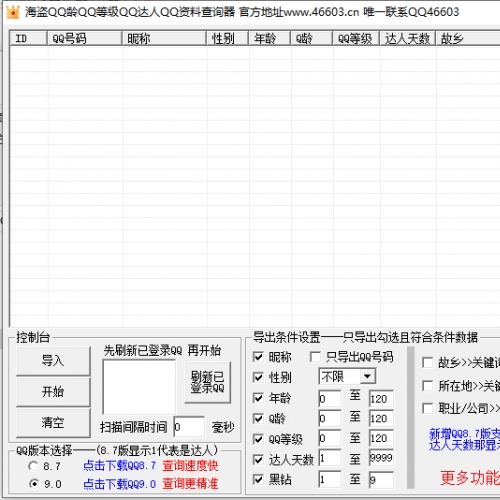
Task: Click the 年龄 minimum value field
Action: 330,399
